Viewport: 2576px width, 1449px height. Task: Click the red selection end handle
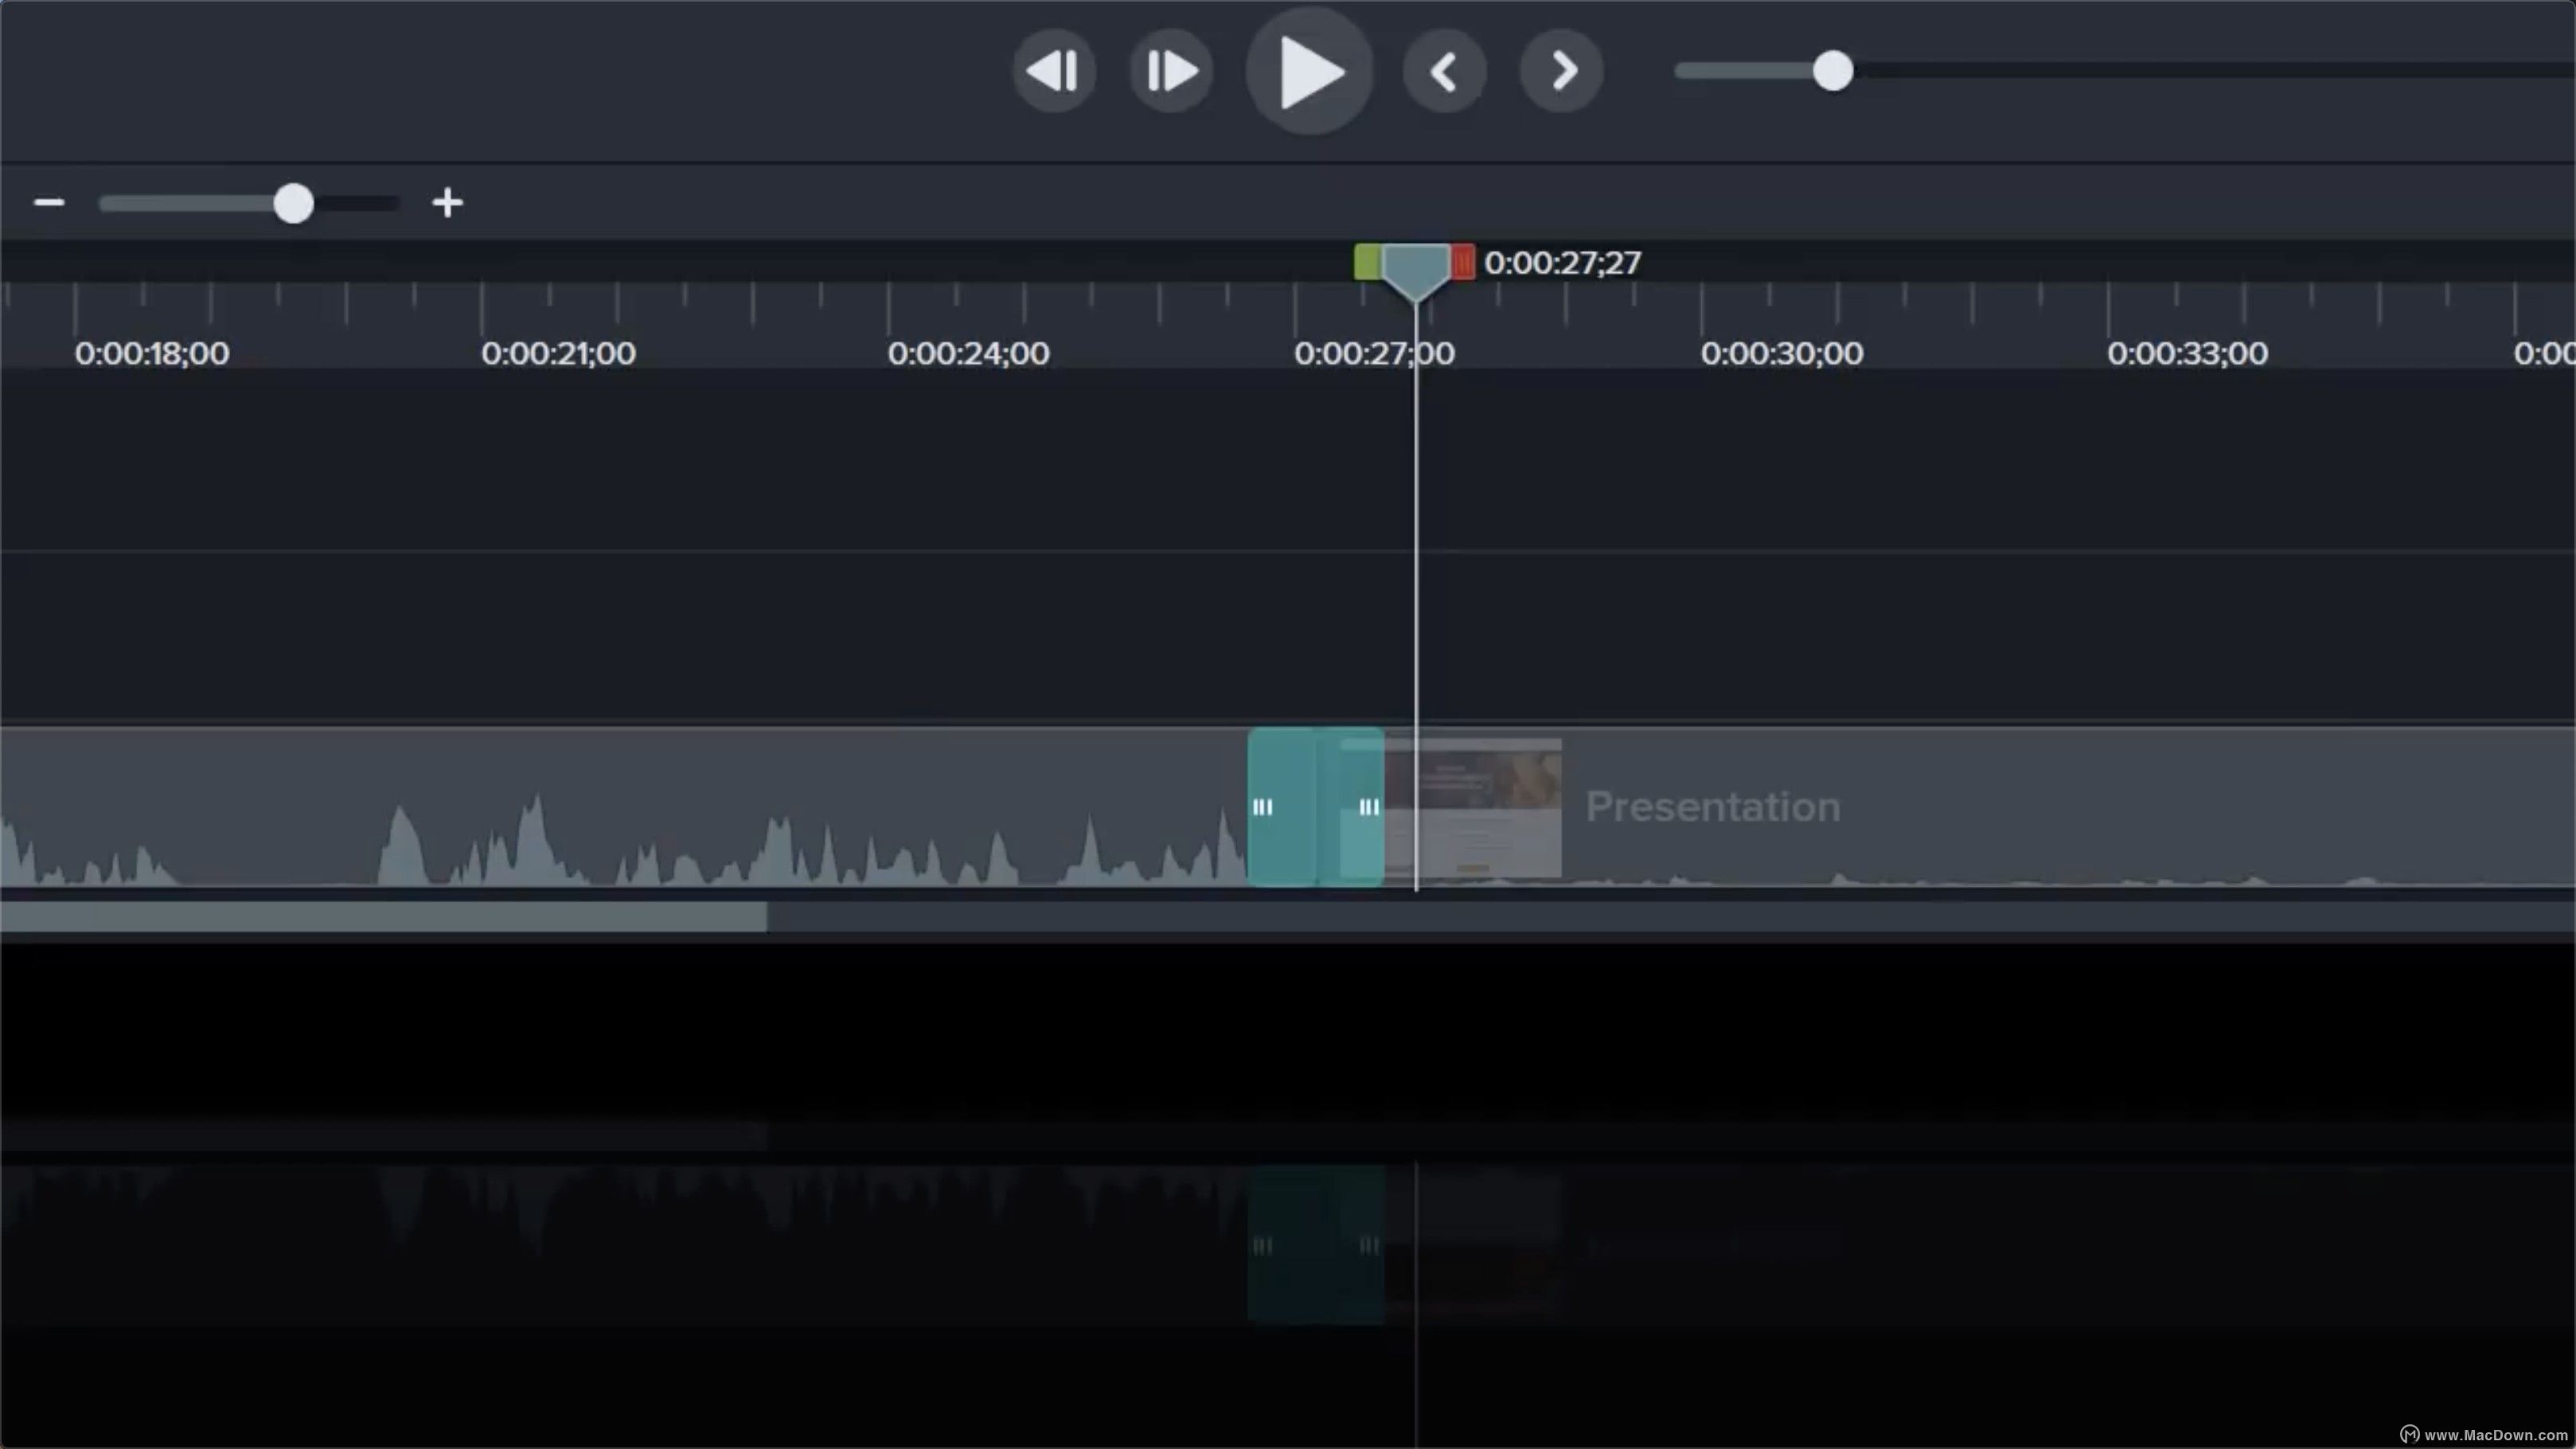pyautogui.click(x=1463, y=261)
